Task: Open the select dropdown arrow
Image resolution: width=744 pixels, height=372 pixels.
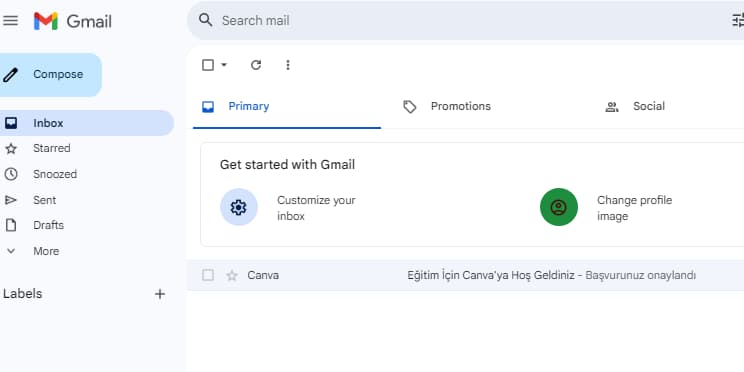Action: [x=224, y=65]
